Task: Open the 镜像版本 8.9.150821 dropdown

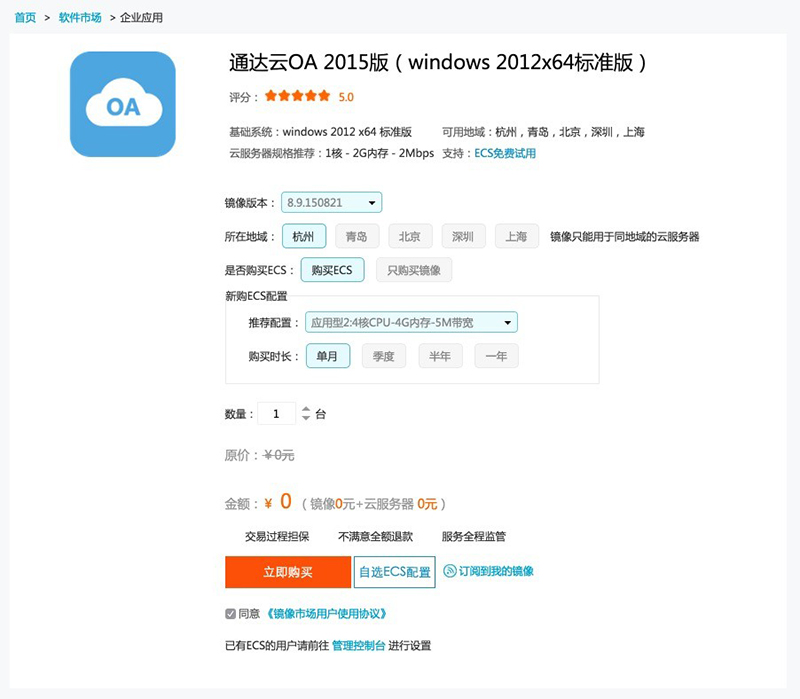Action: tap(332, 203)
